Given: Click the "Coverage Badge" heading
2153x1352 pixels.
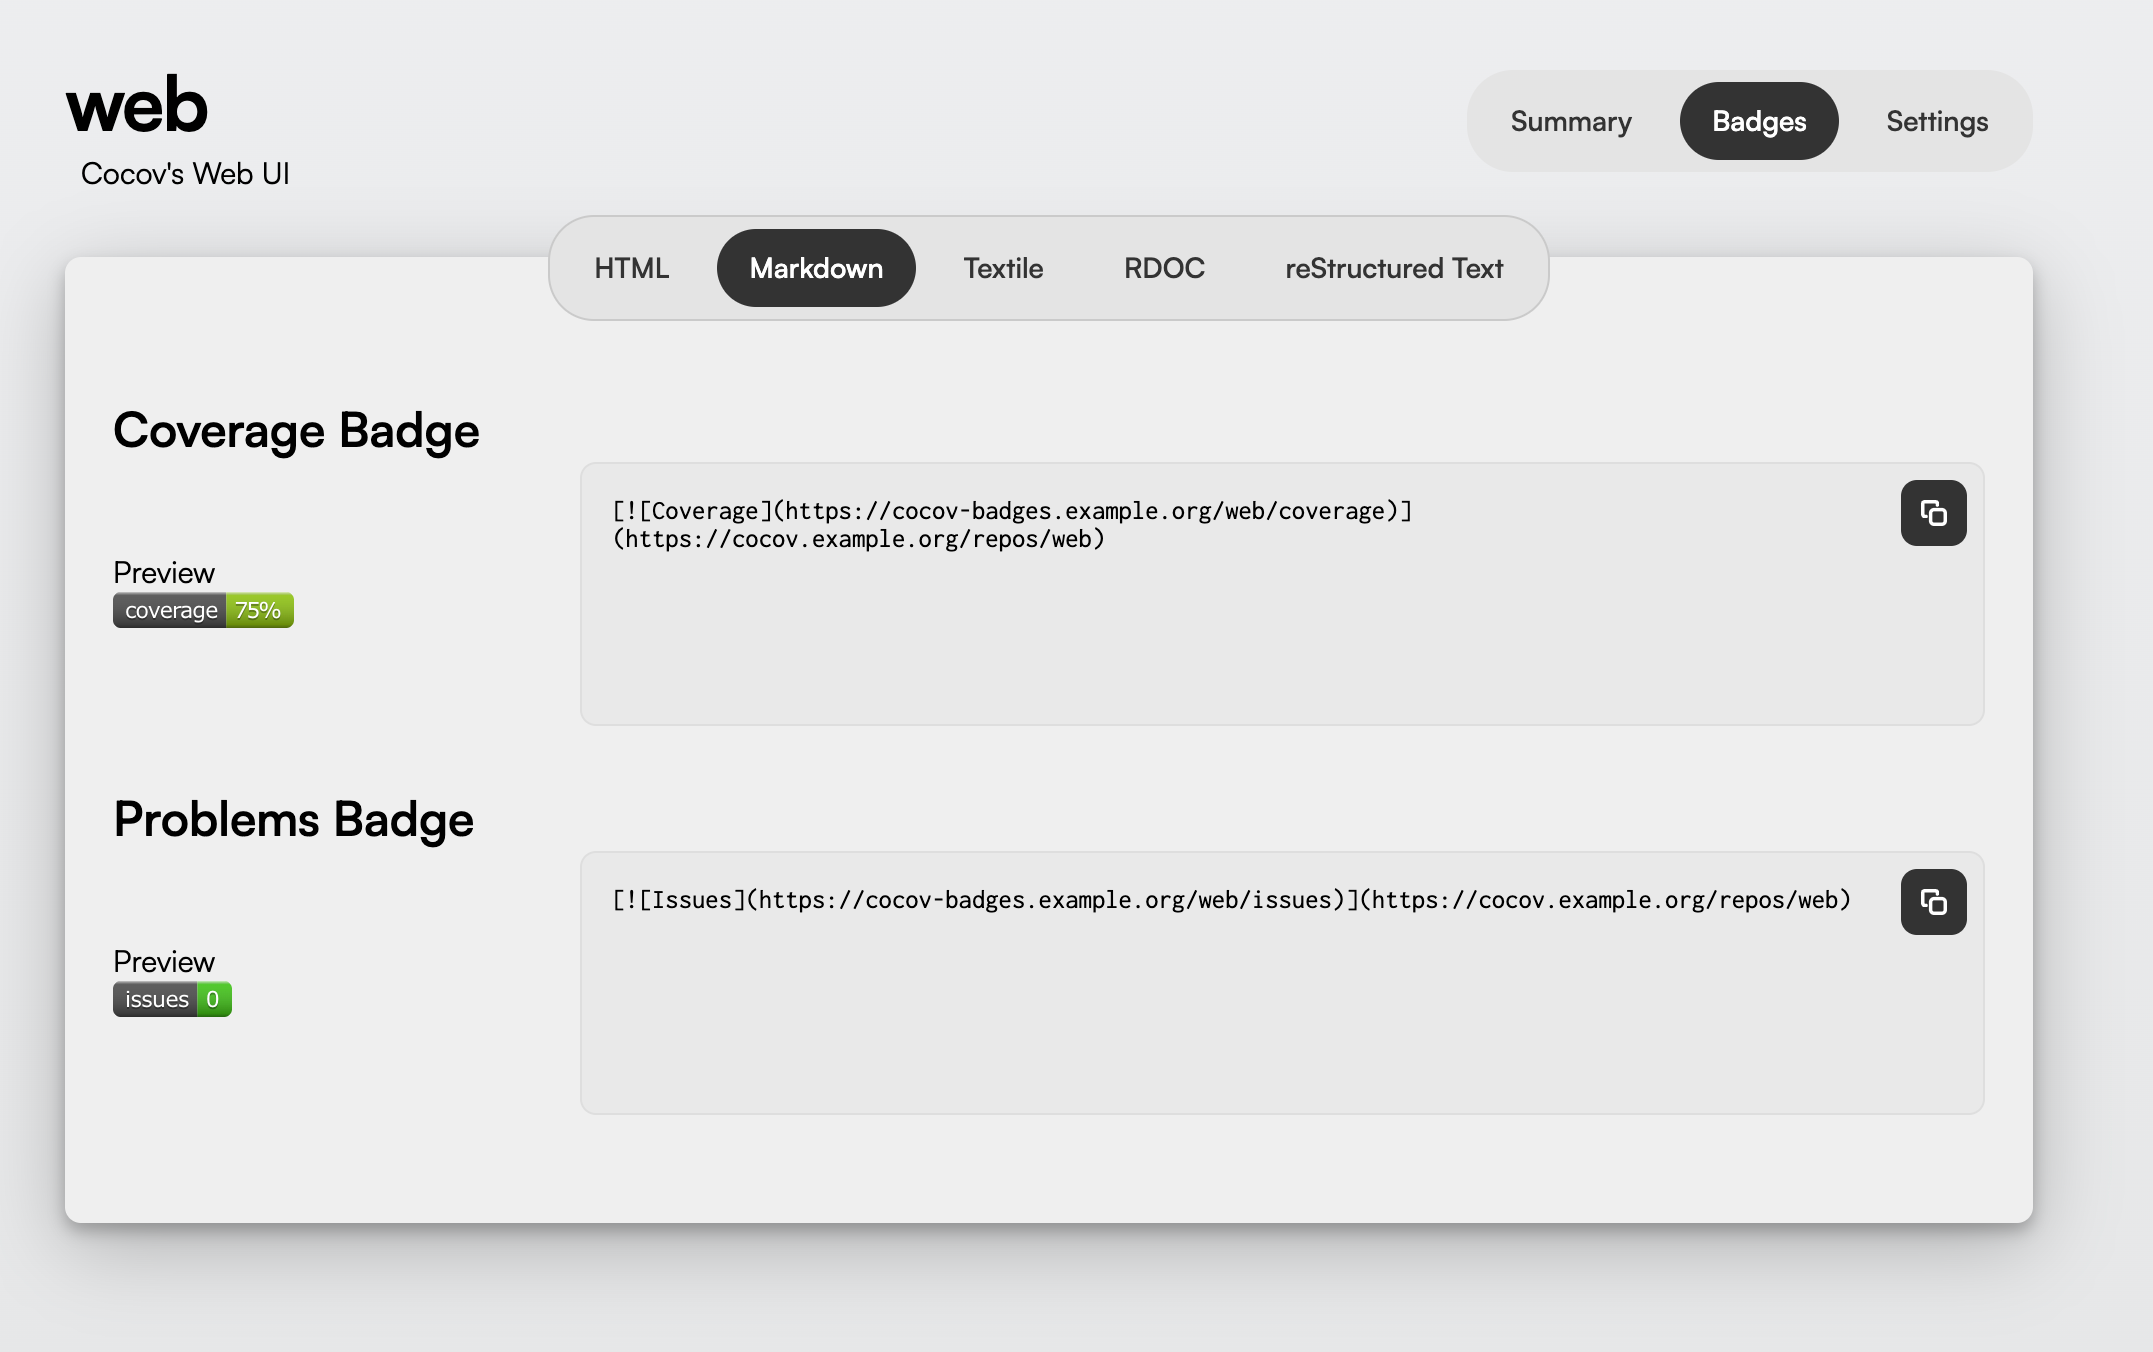Looking at the screenshot, I should click(296, 431).
